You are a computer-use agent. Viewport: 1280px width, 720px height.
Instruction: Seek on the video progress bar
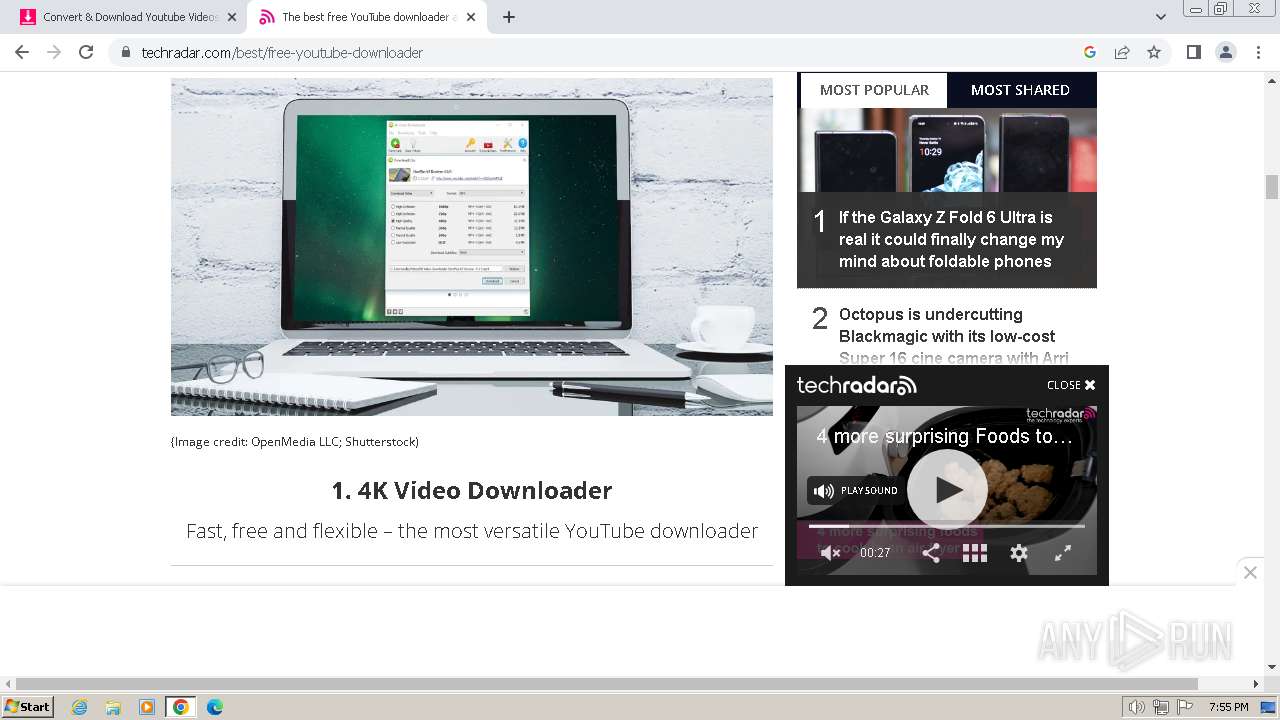click(x=947, y=526)
